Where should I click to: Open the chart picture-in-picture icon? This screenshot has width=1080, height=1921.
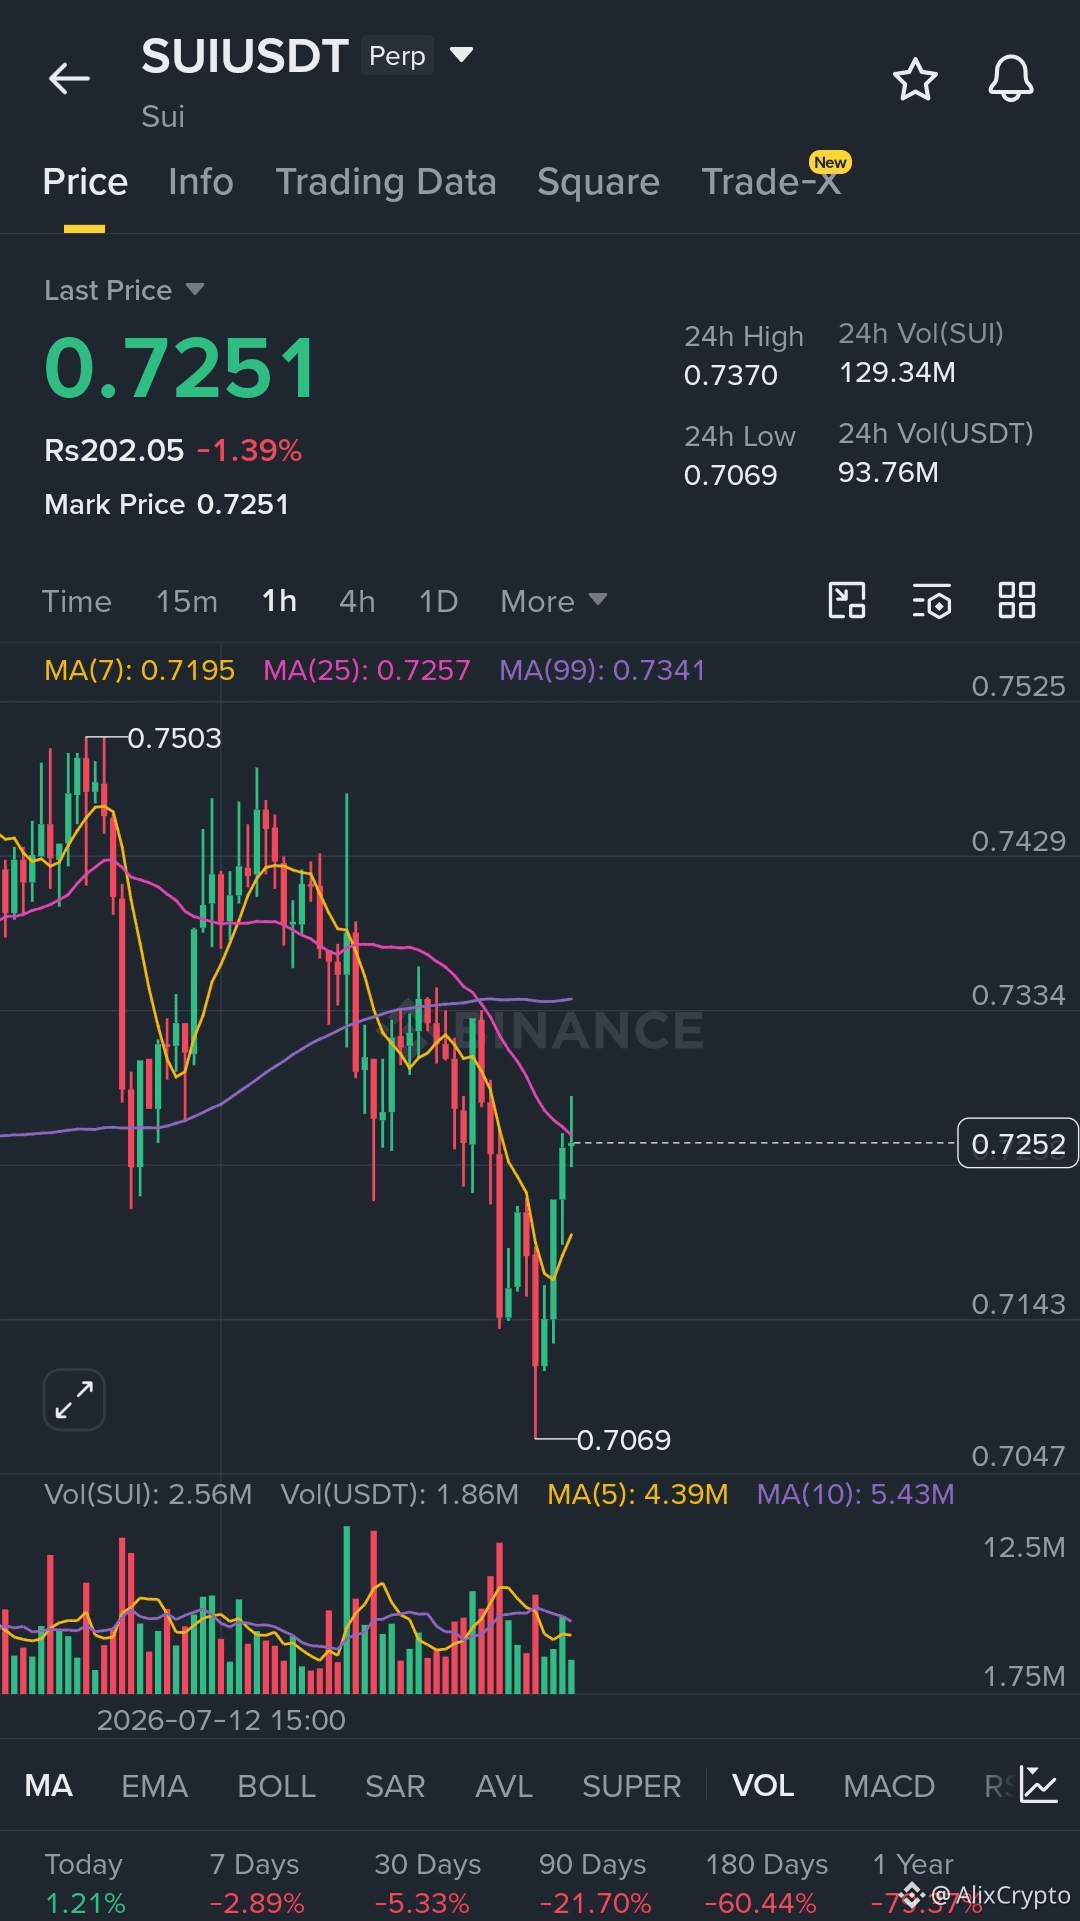tap(847, 600)
